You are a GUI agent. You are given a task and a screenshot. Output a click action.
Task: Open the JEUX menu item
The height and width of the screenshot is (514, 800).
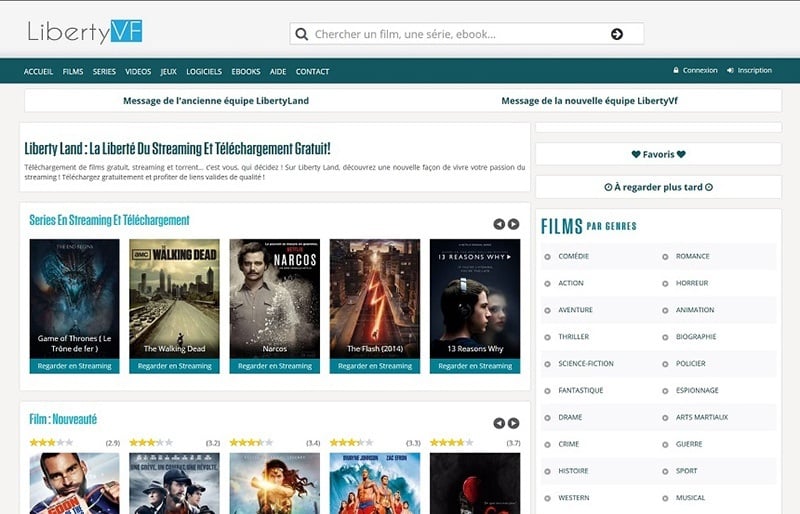coord(168,71)
